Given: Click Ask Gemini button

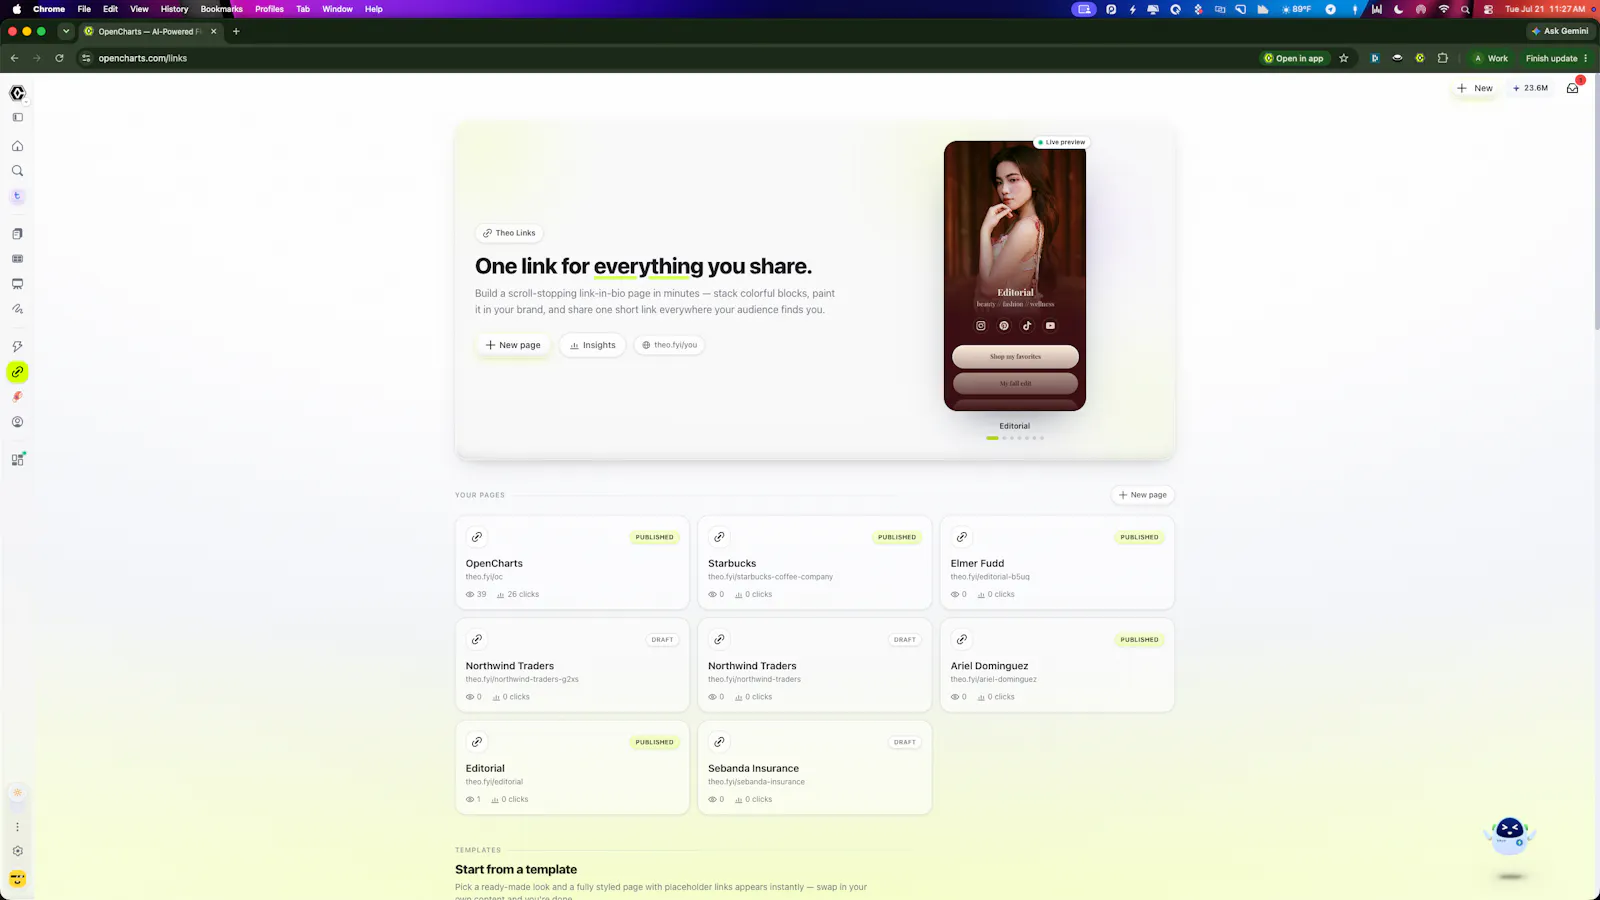Looking at the screenshot, I should point(1560,31).
